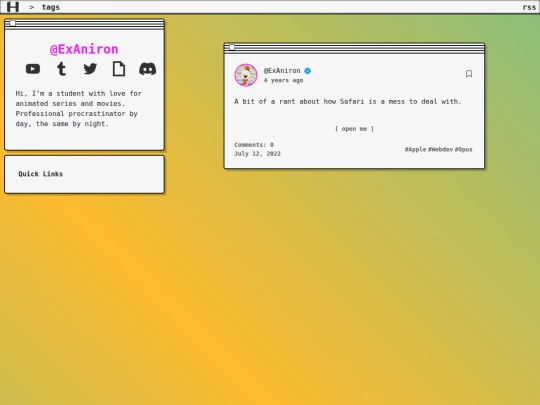540x405 pixels.
Task: Click the Safari rant post description text
Action: tap(348, 102)
